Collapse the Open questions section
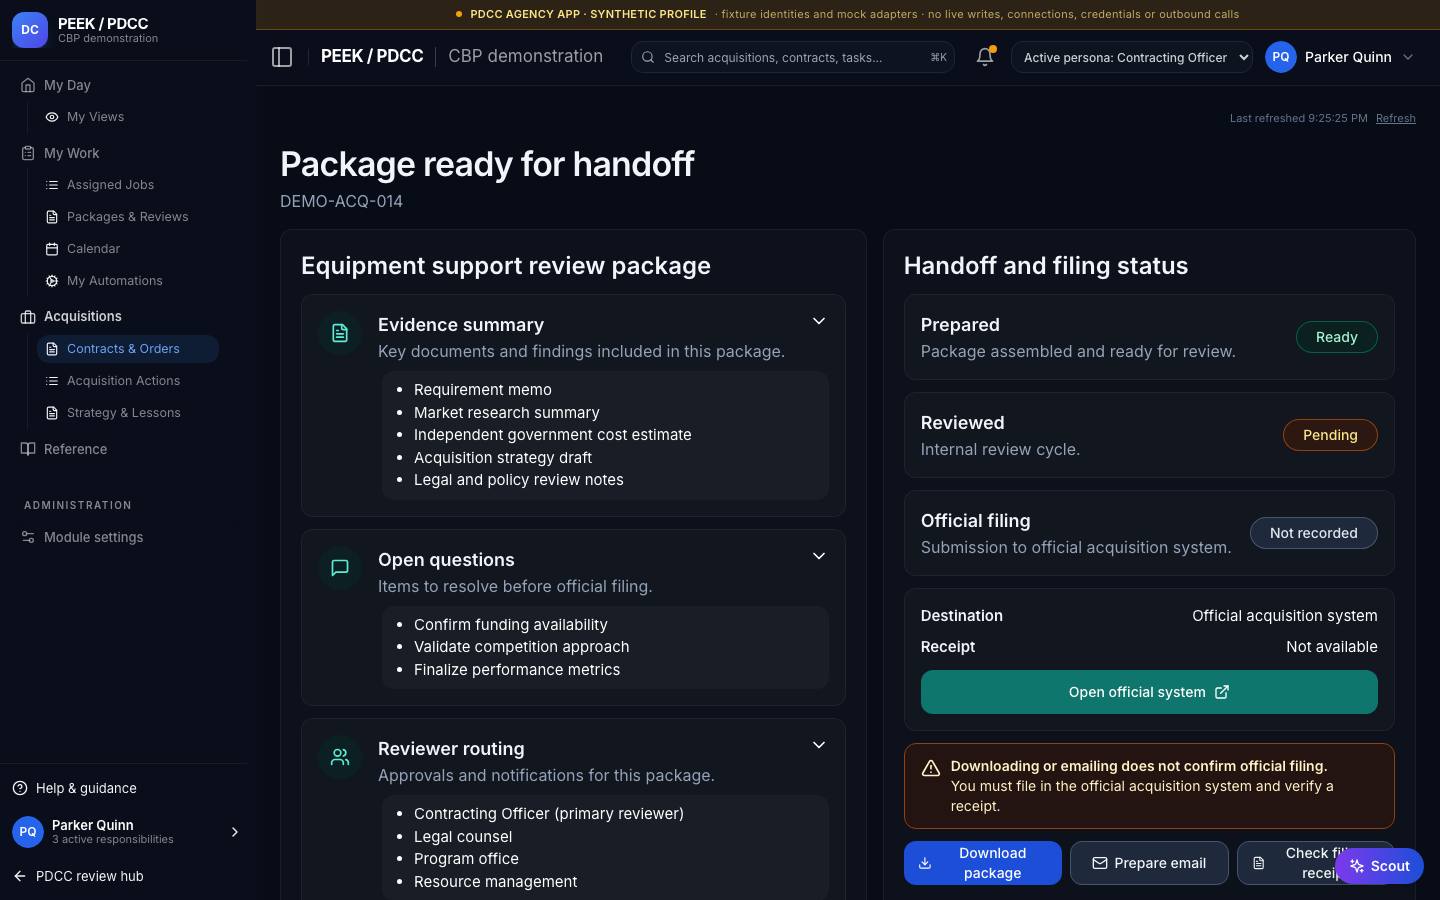 click(818, 556)
